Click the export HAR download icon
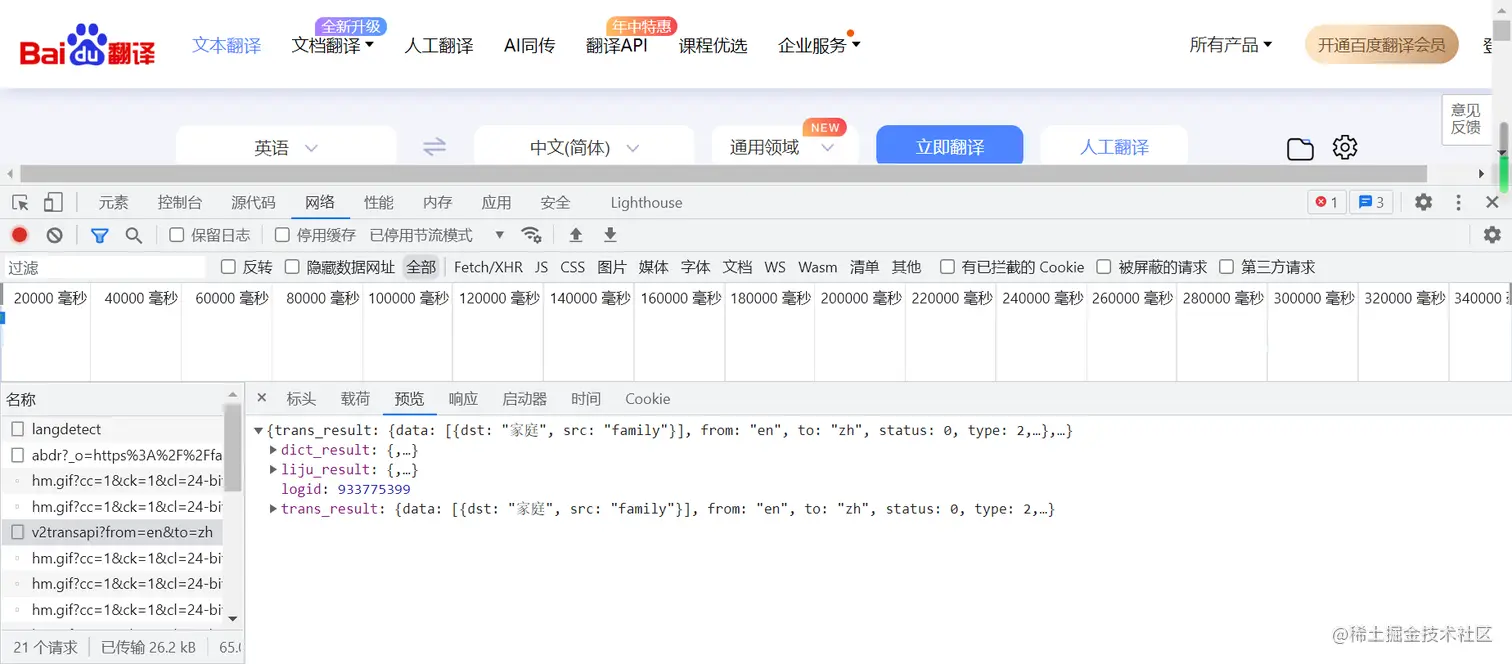Image resolution: width=1512 pixels, height=664 pixels. (610, 235)
